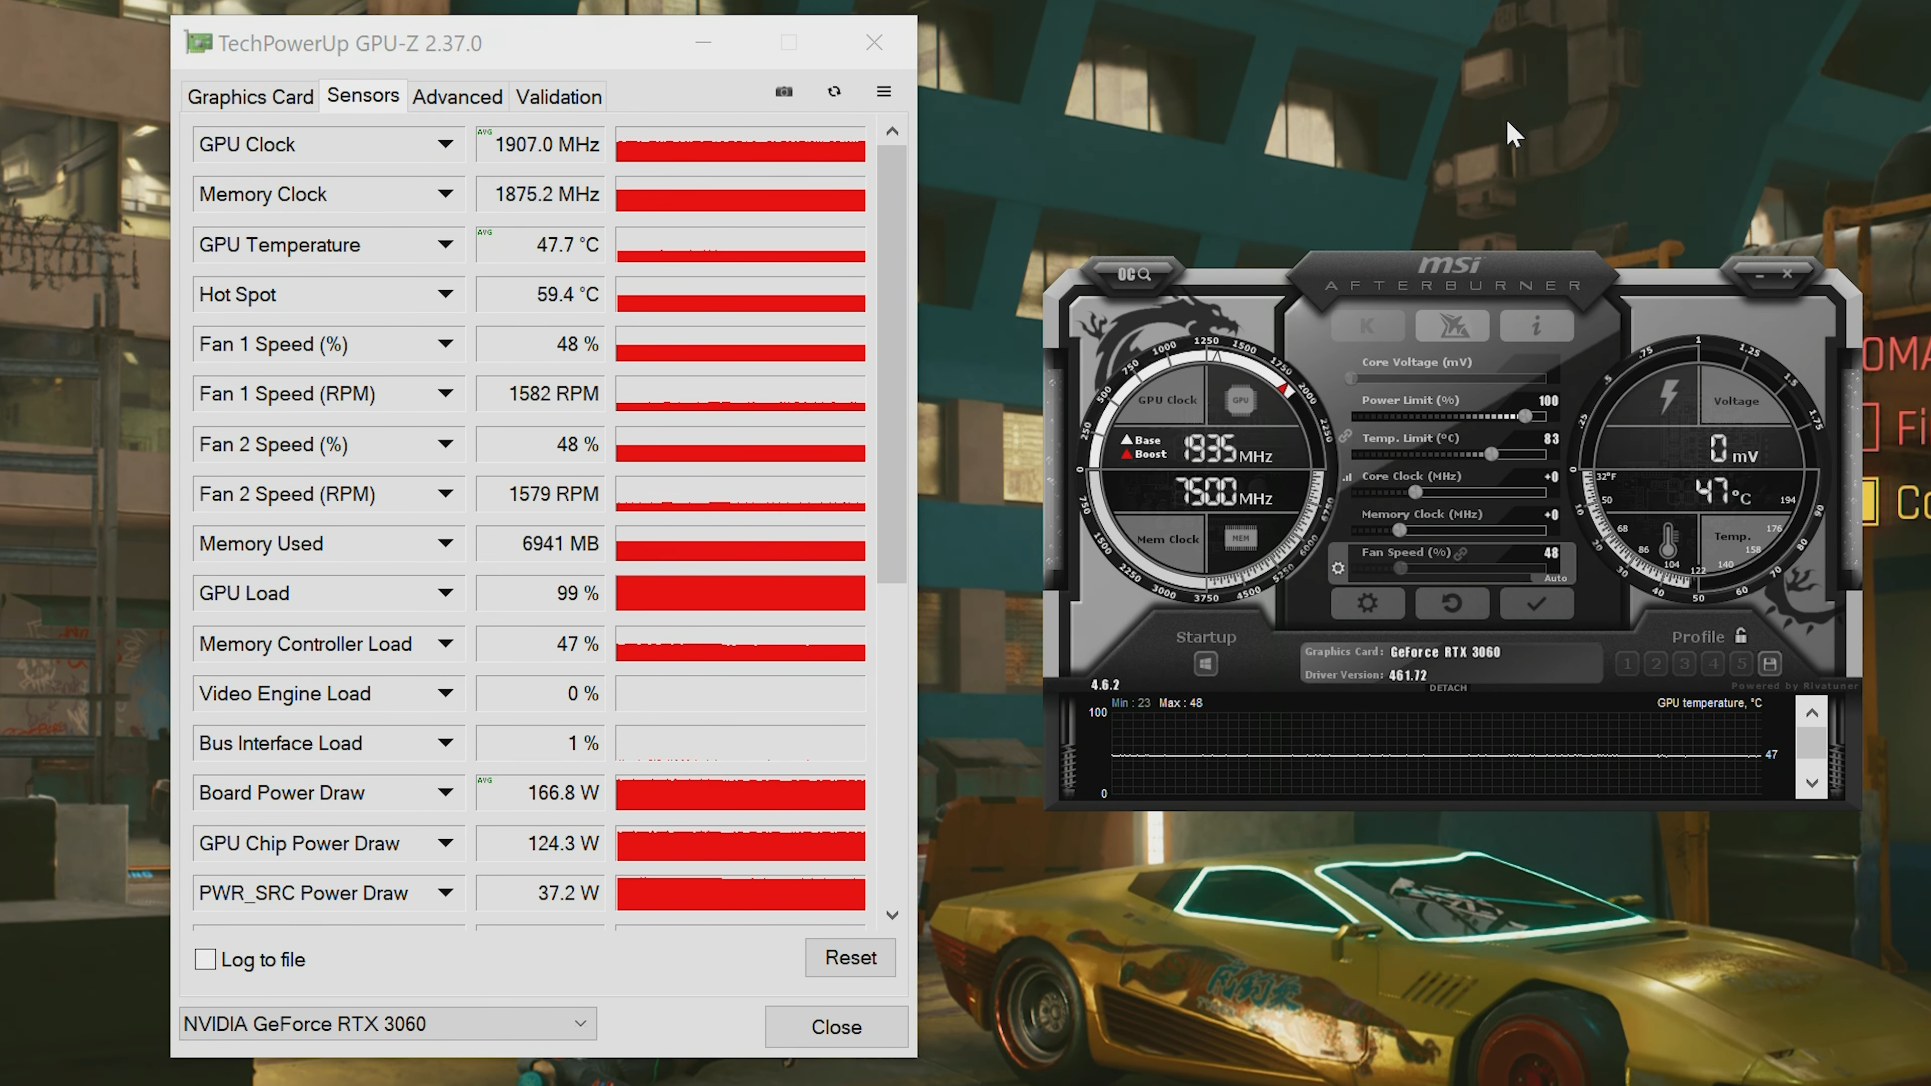Toggle Auto fan speed mode in Afterburner
The height and width of the screenshot is (1086, 1931).
[1555, 578]
